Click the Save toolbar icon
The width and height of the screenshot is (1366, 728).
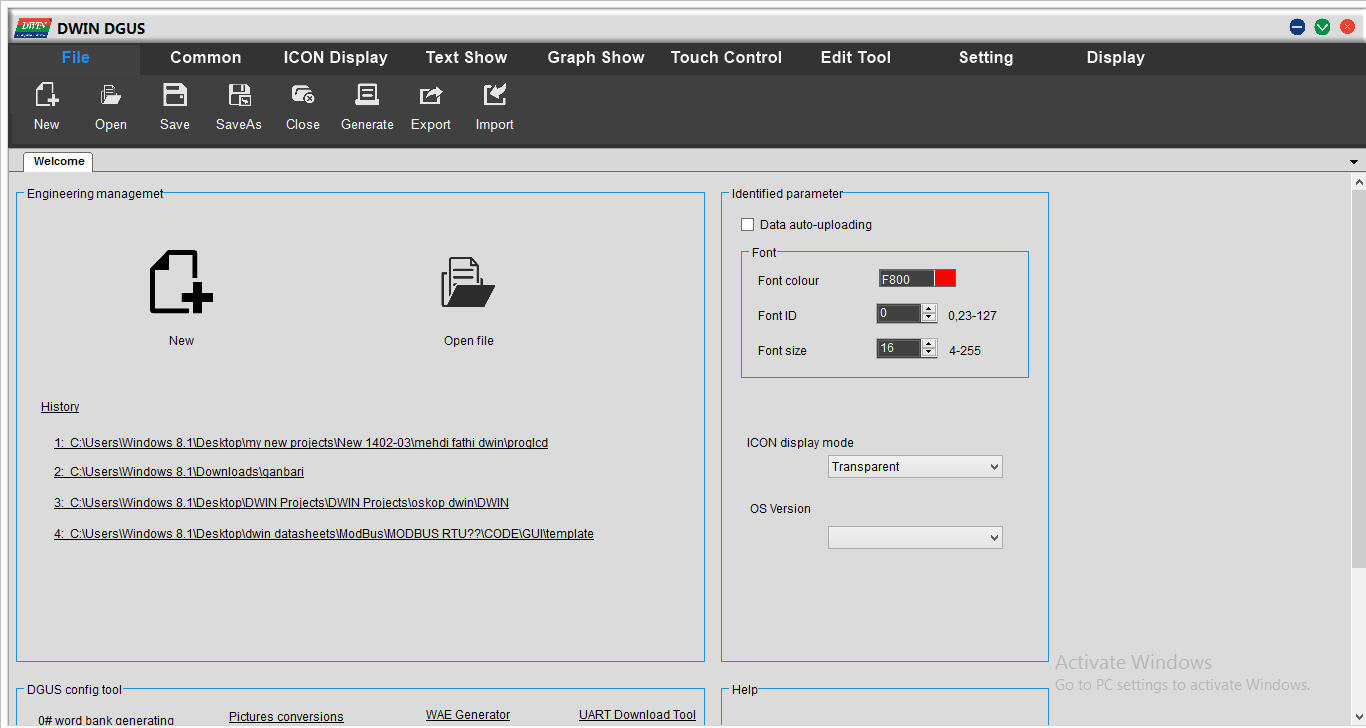(175, 96)
